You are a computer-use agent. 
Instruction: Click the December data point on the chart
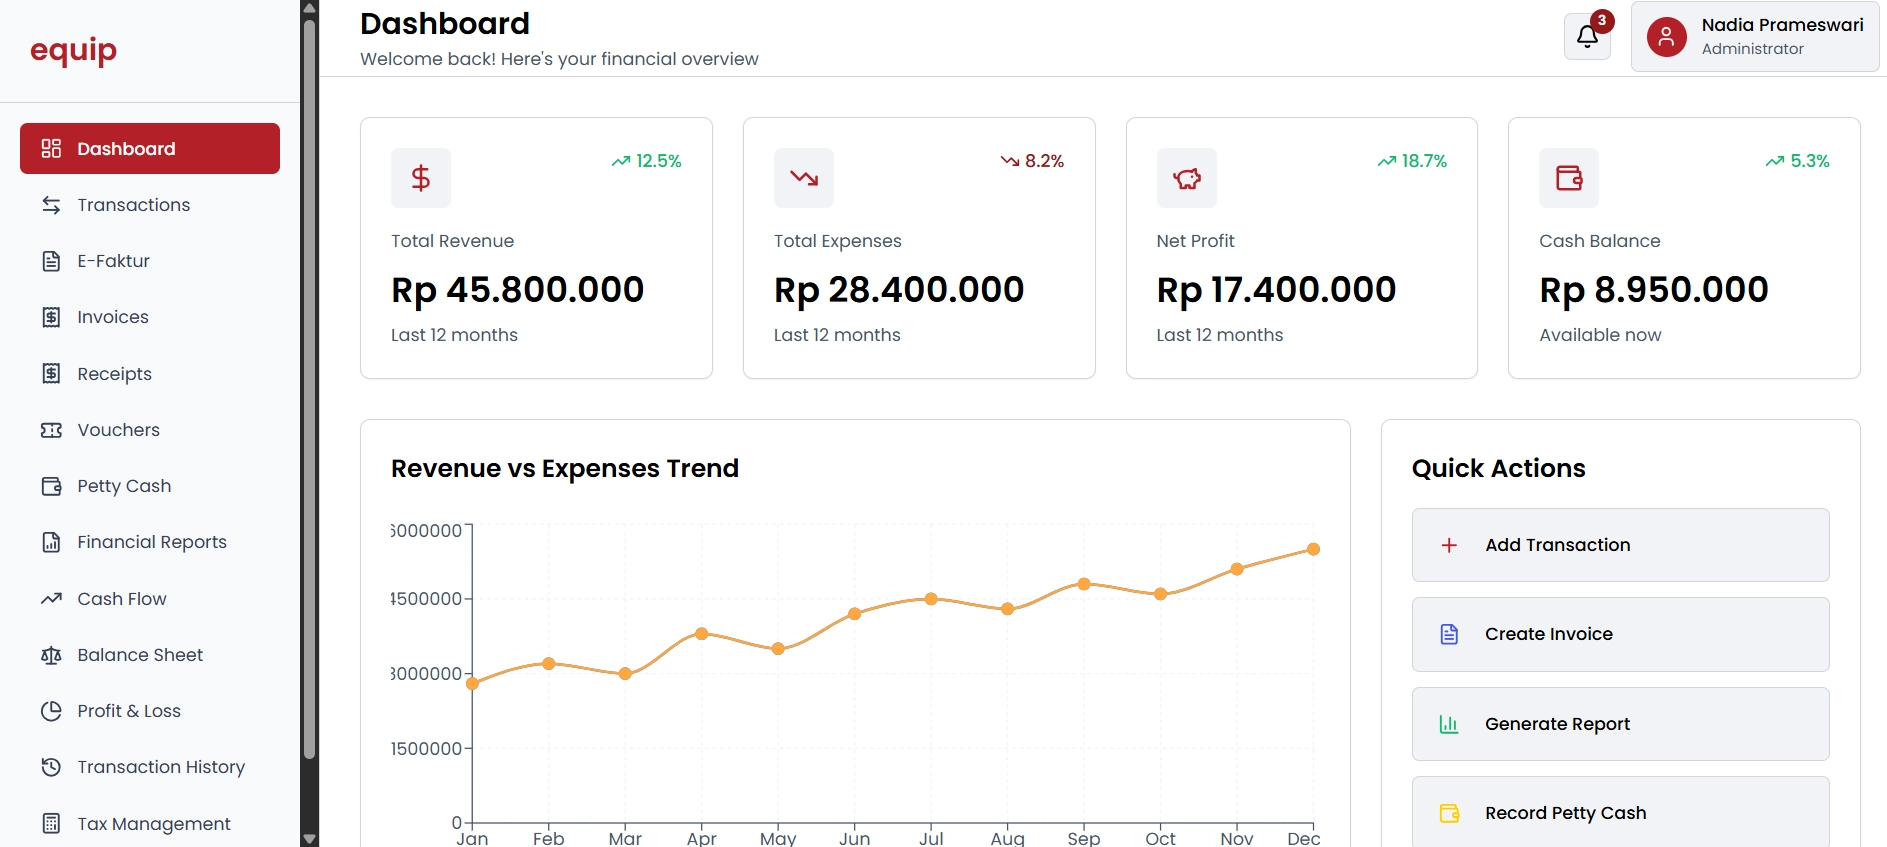[1312, 548]
